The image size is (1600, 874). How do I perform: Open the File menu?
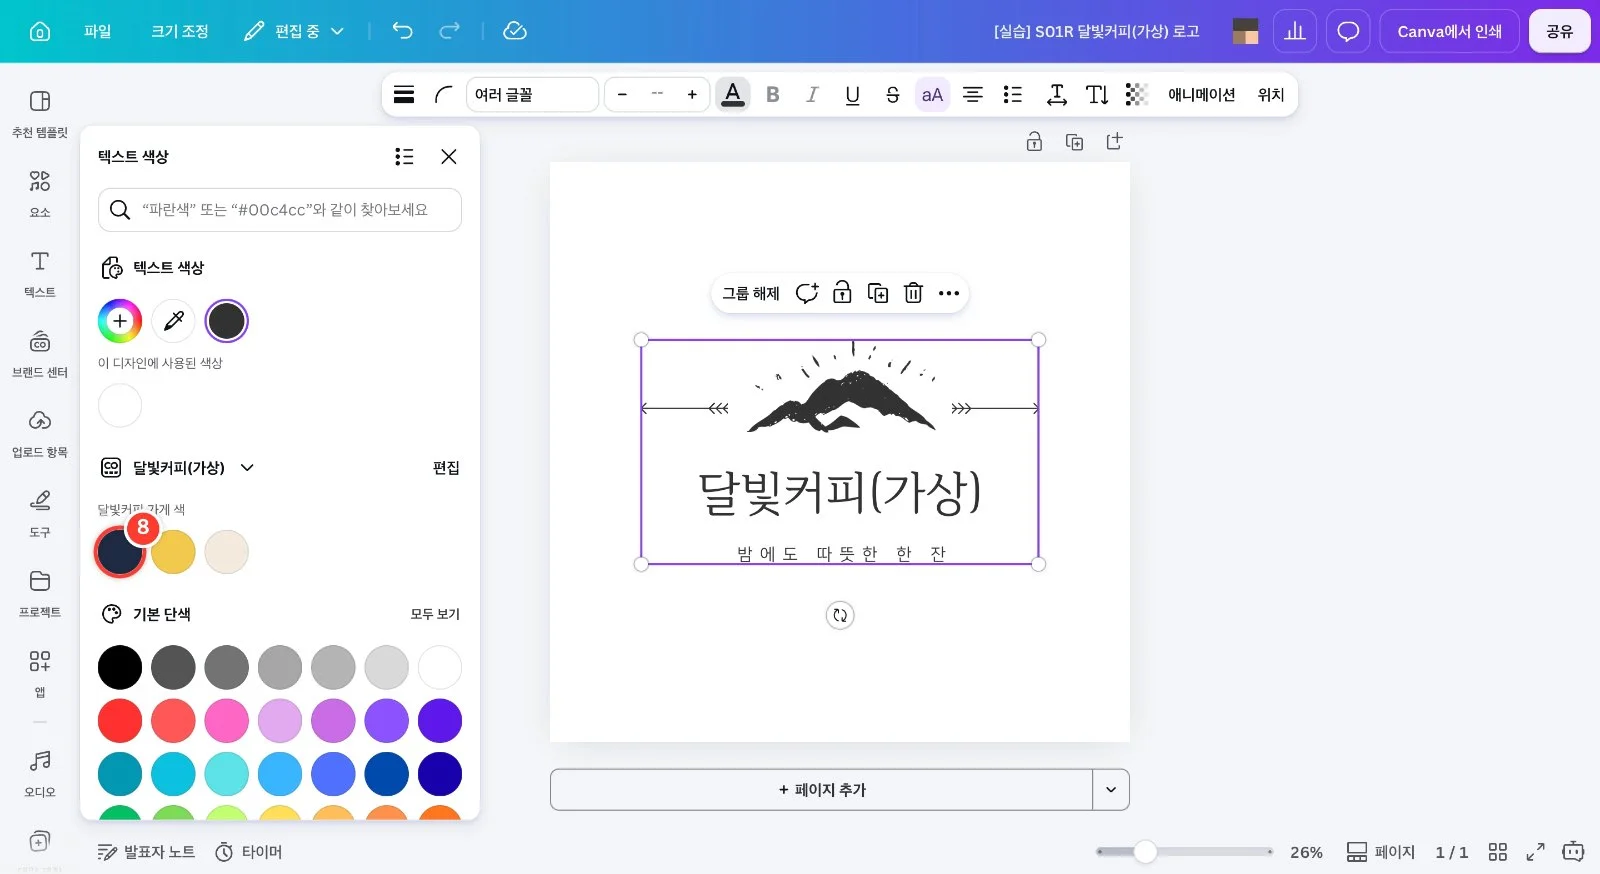[98, 31]
